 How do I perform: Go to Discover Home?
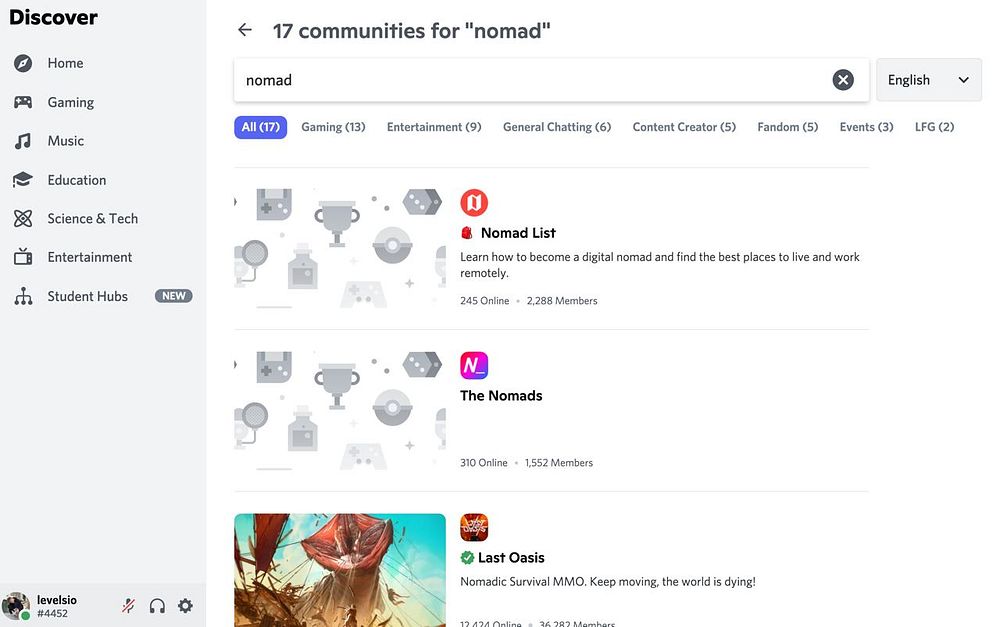[65, 63]
